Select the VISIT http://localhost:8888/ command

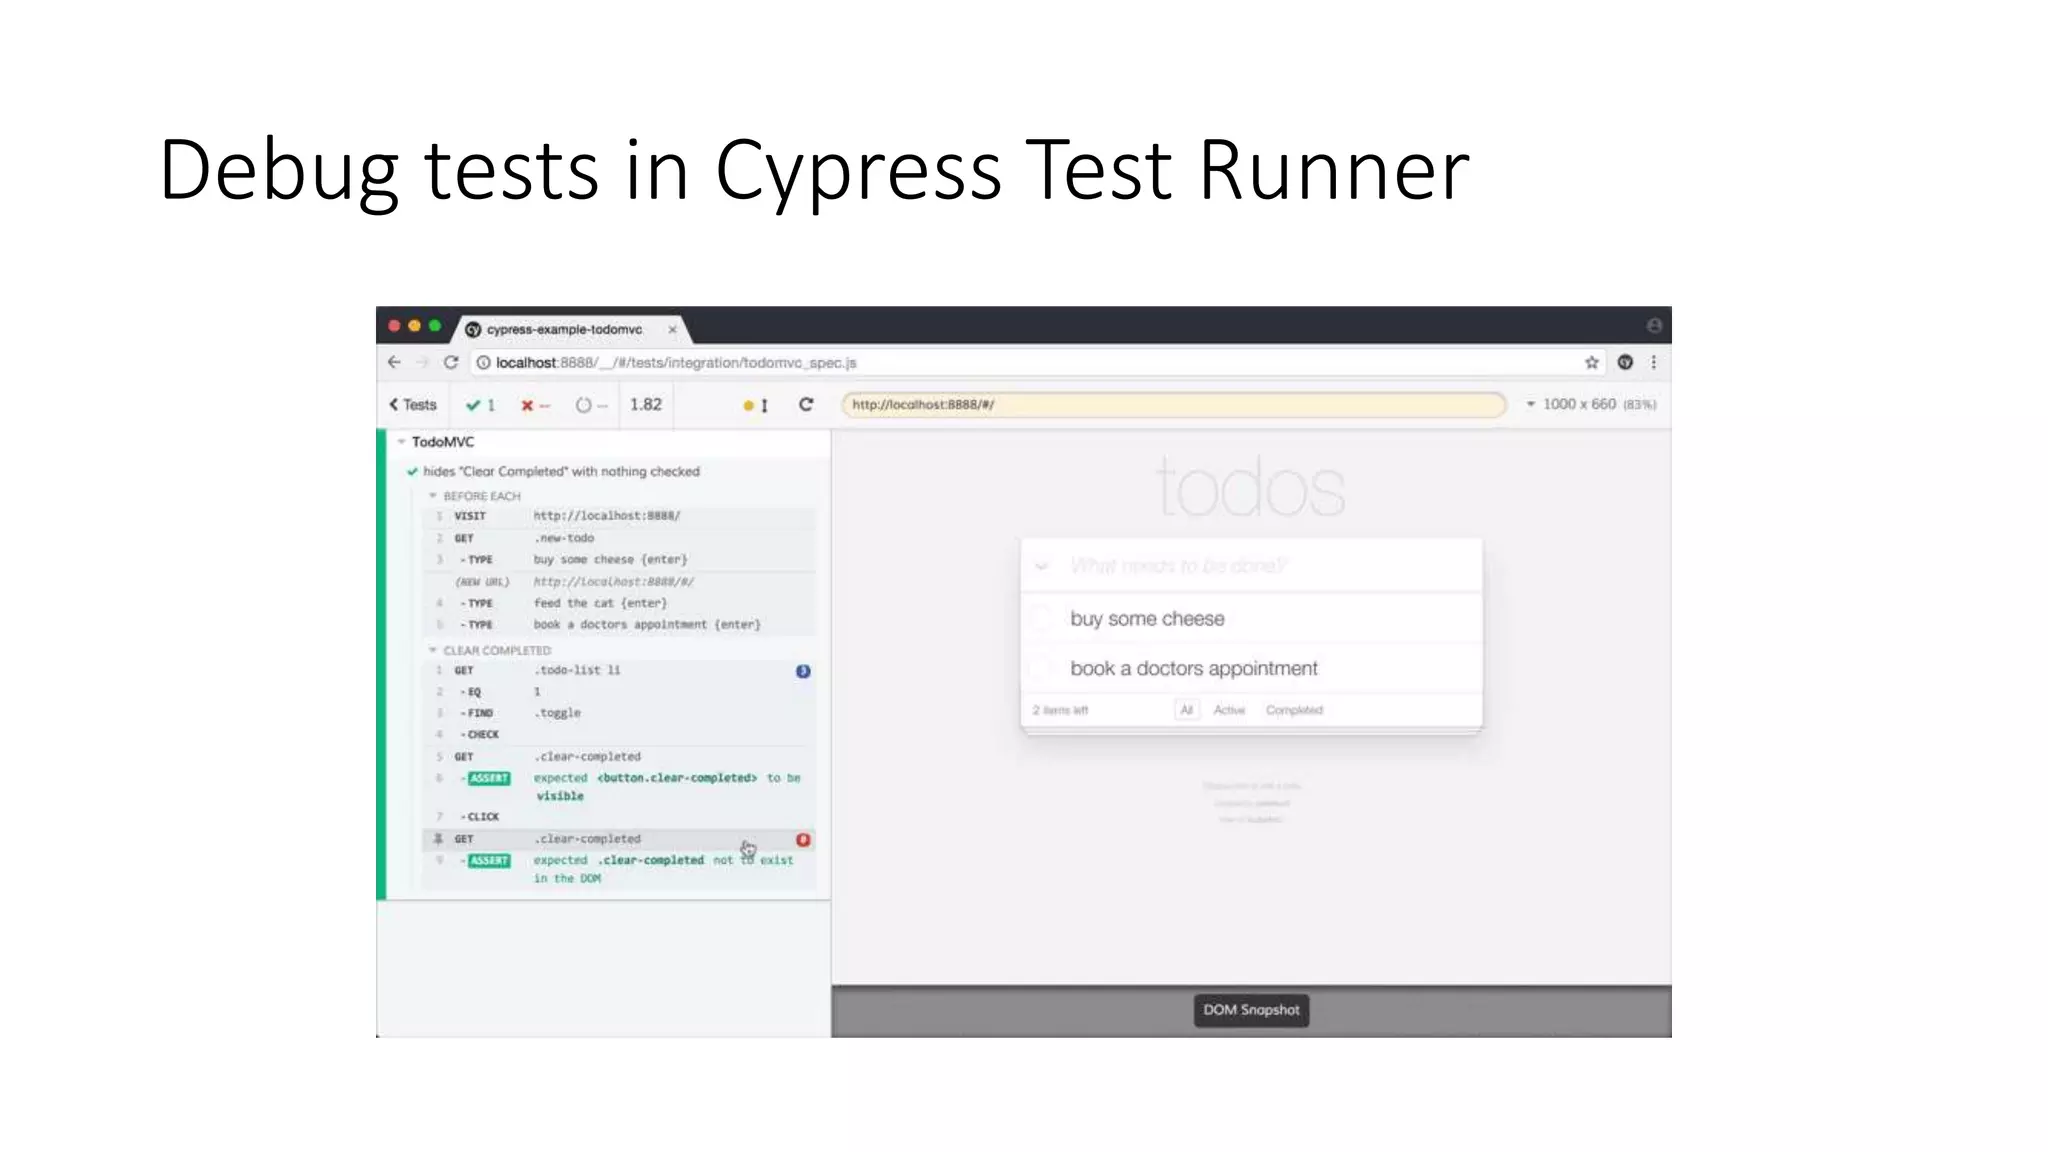(620, 516)
